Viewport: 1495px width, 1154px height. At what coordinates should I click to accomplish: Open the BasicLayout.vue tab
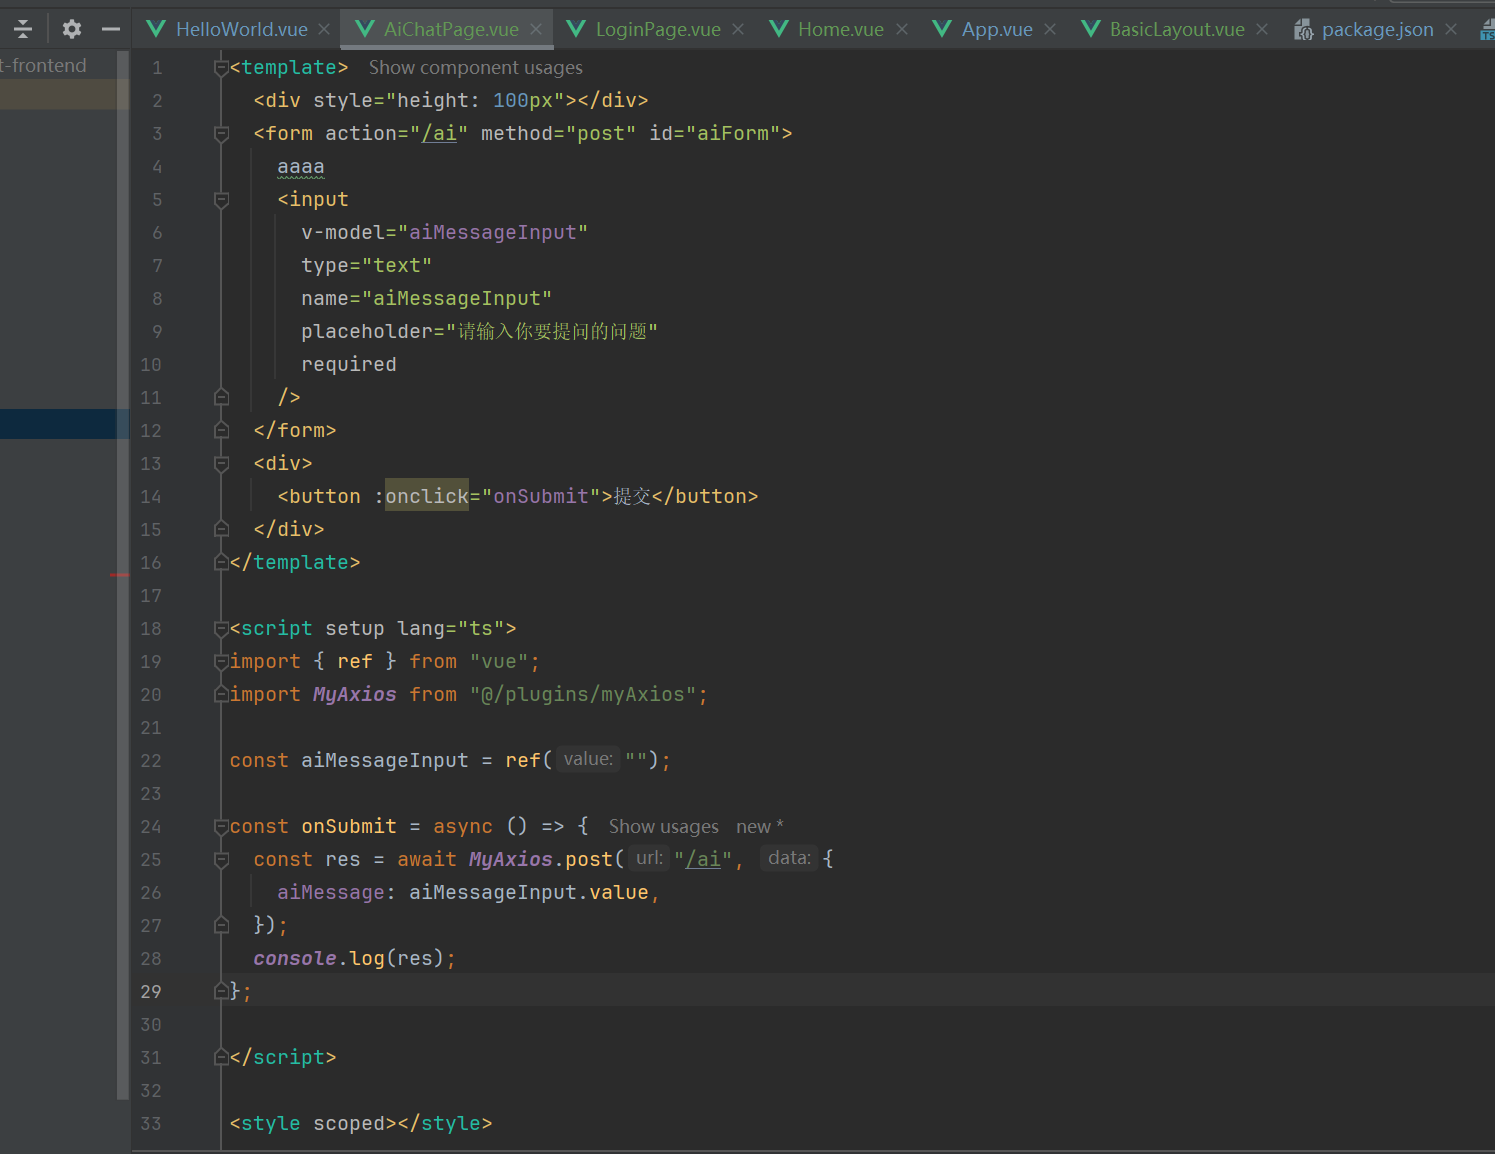pyautogui.click(x=1176, y=29)
